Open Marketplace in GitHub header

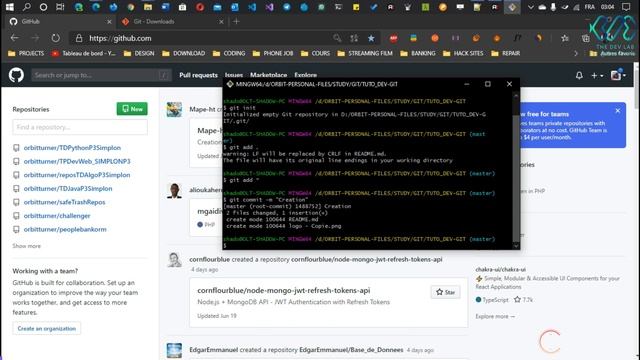pyautogui.click(x=269, y=75)
